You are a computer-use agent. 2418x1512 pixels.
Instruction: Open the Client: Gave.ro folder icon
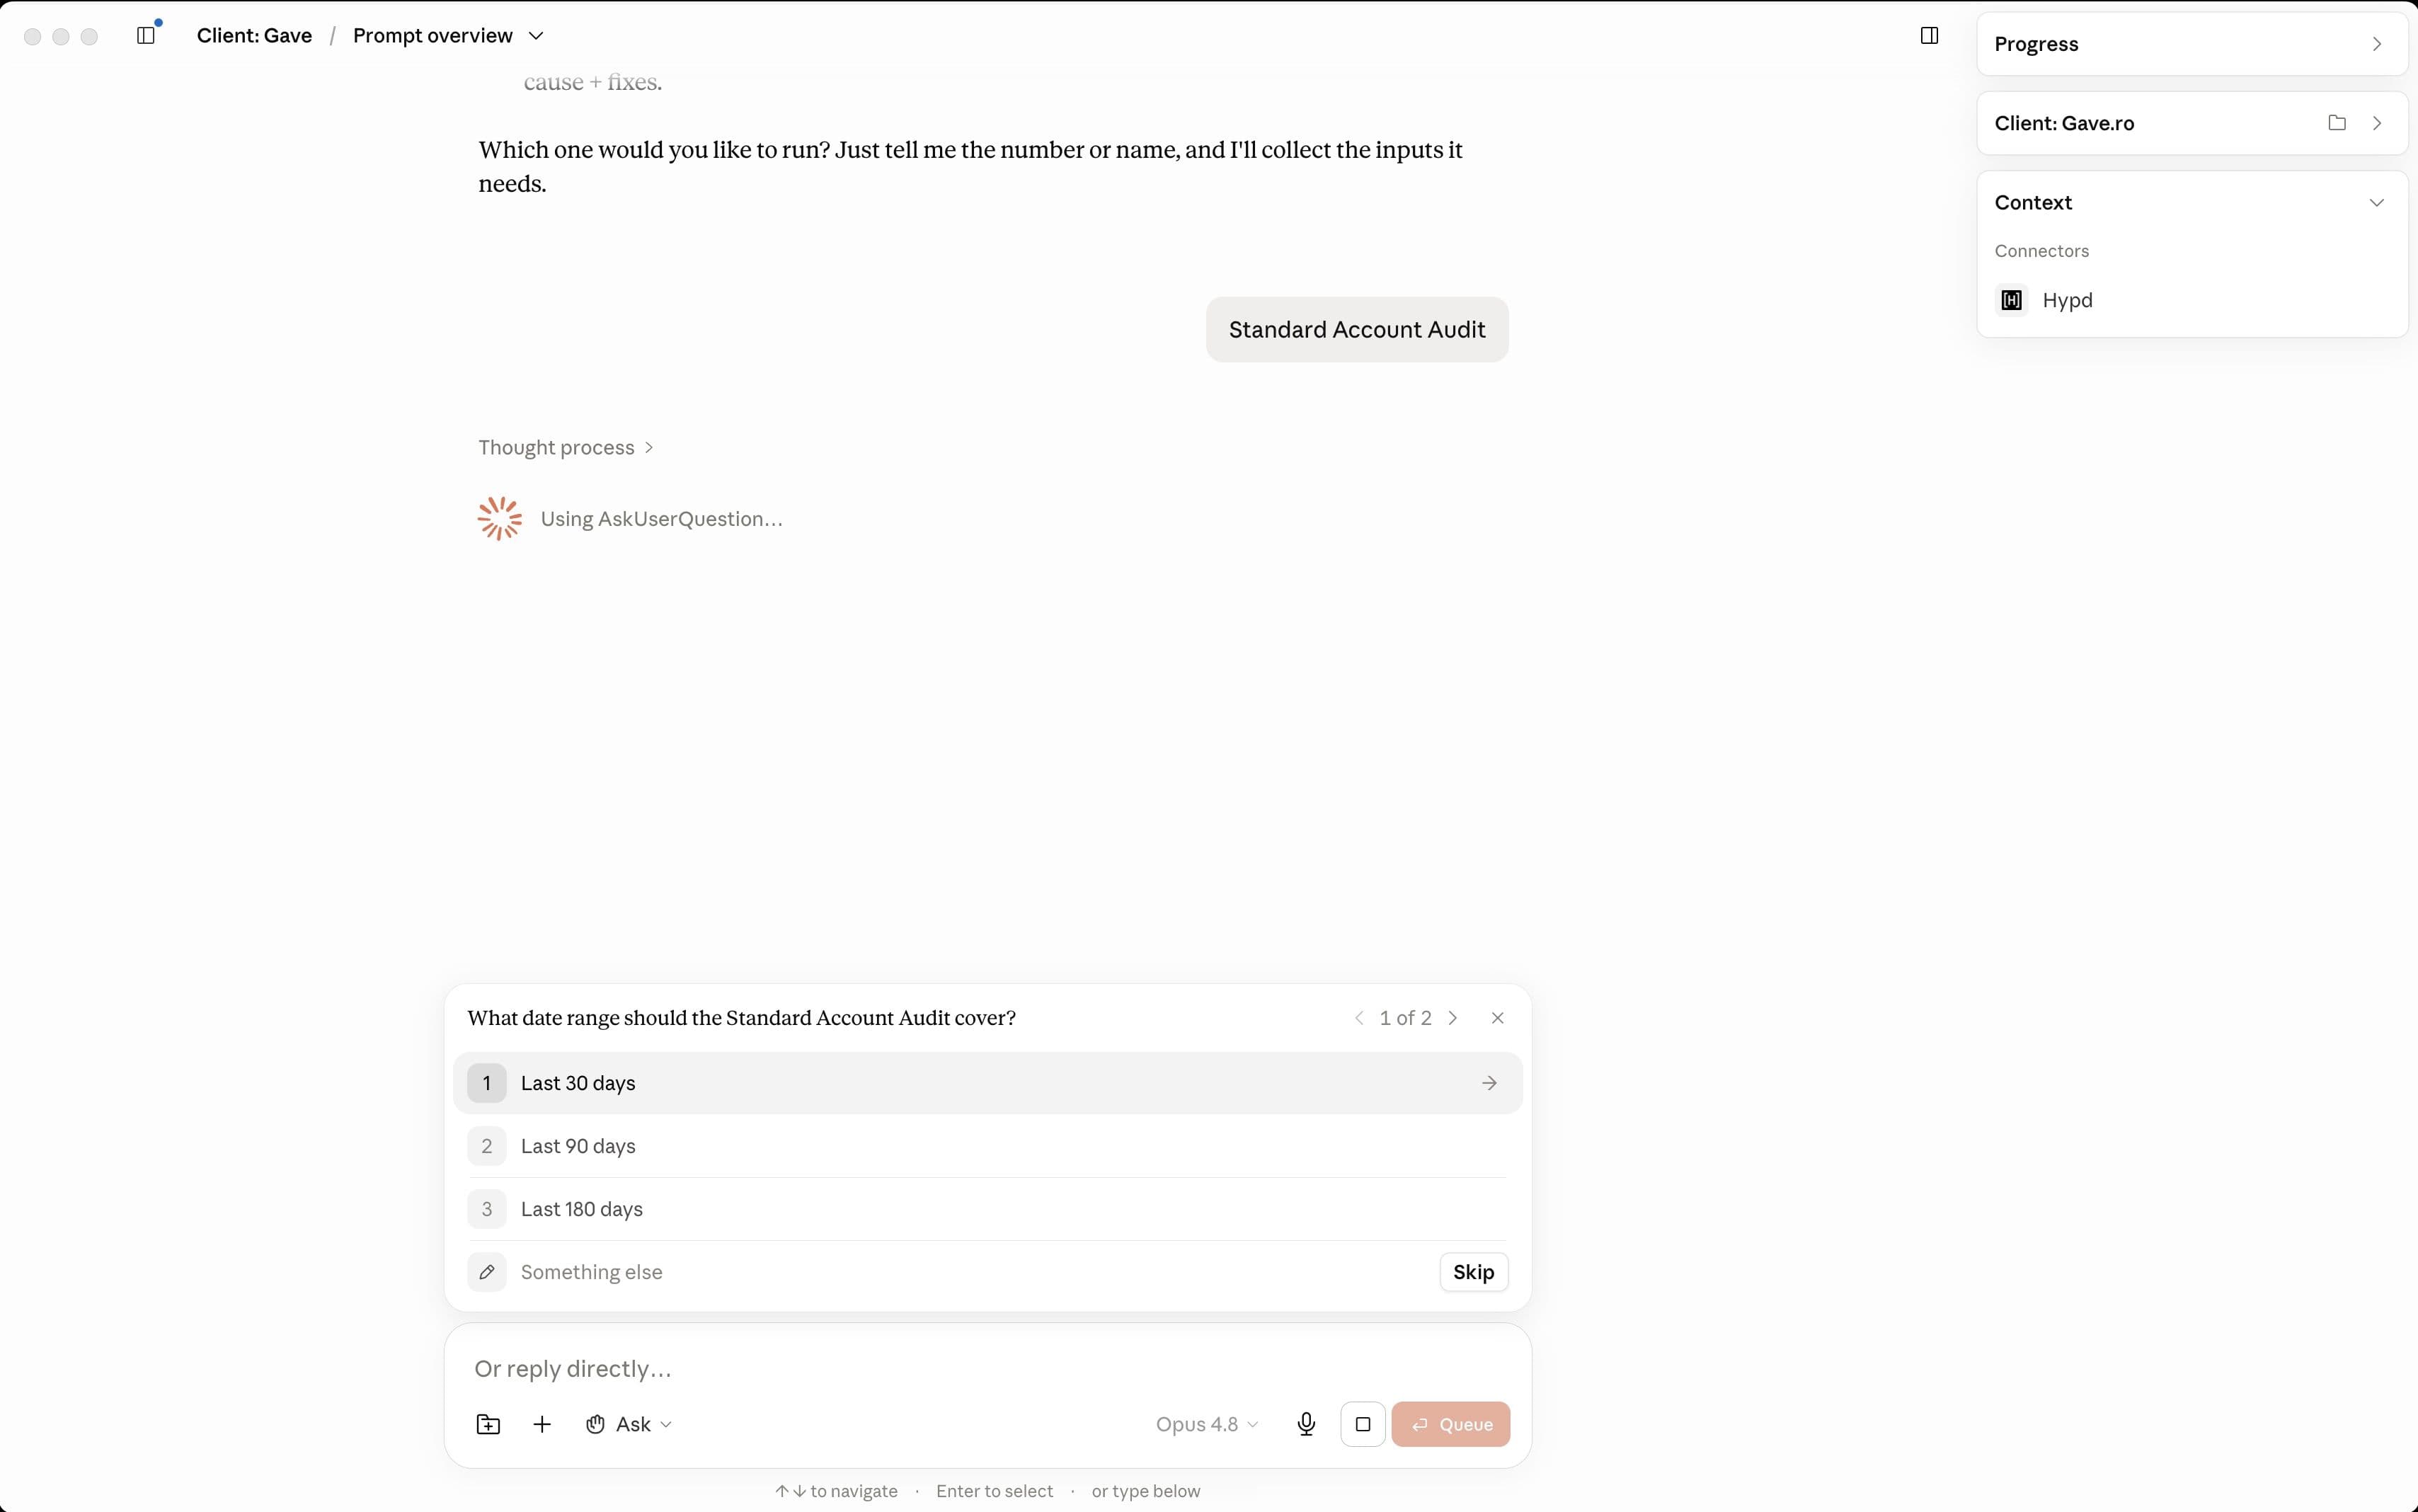(2336, 123)
